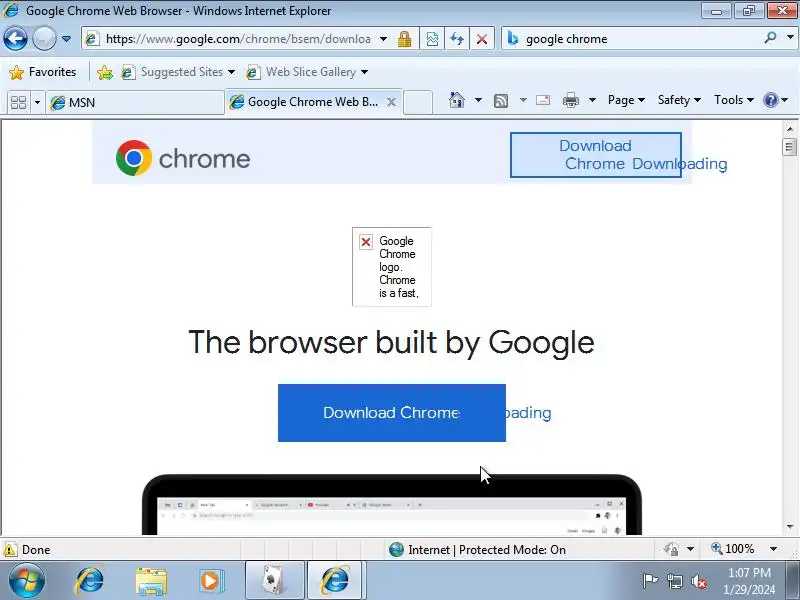This screenshot has width=800, height=600.
Task: Click the laptop browser preview image
Action: (391, 505)
